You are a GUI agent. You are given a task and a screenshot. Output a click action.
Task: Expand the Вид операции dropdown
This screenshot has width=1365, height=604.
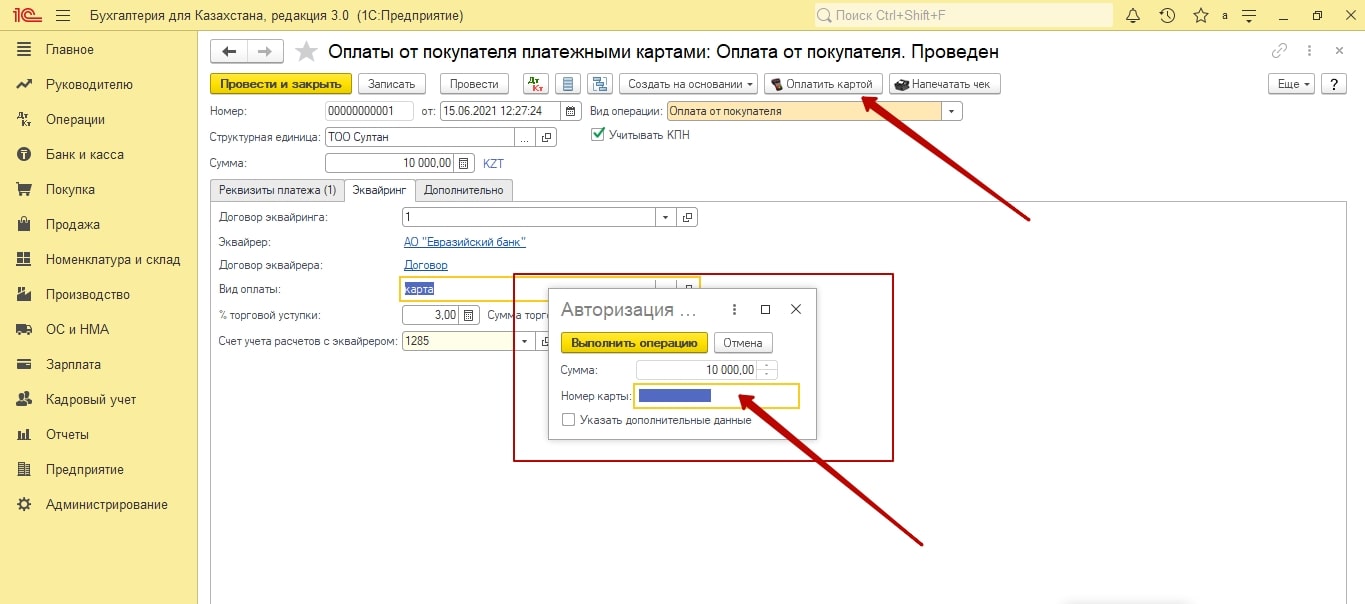pyautogui.click(x=952, y=111)
